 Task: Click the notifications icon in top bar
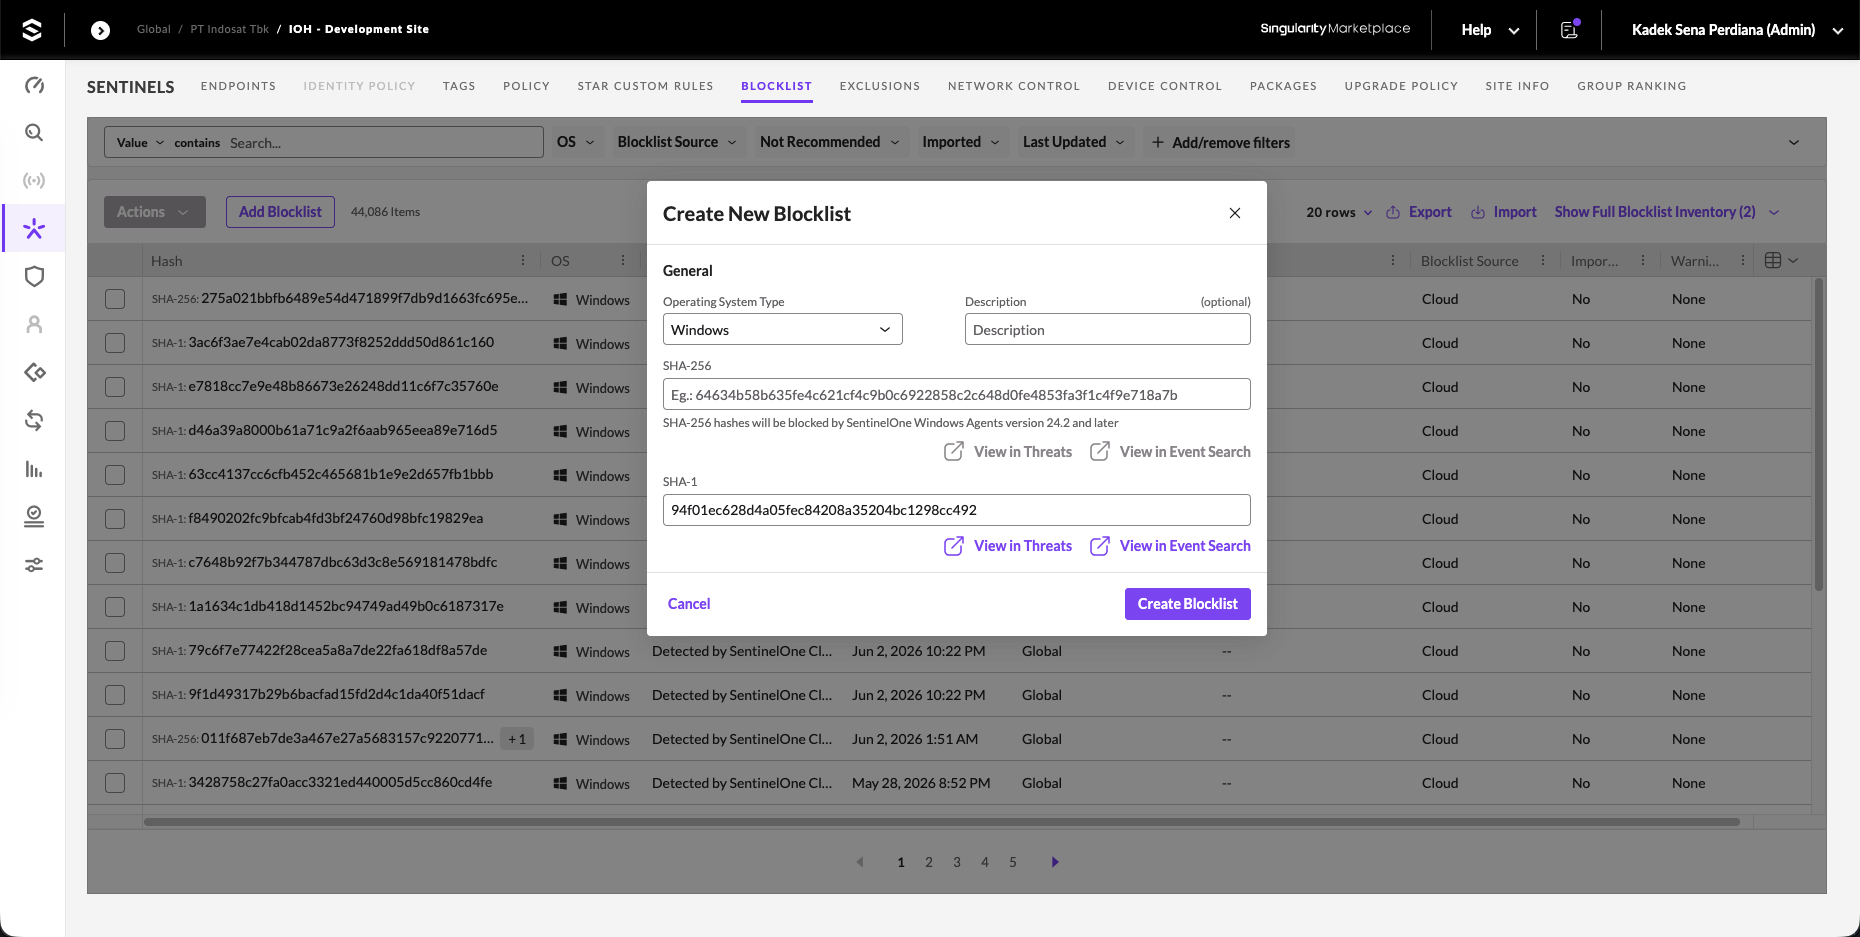coord(1570,29)
